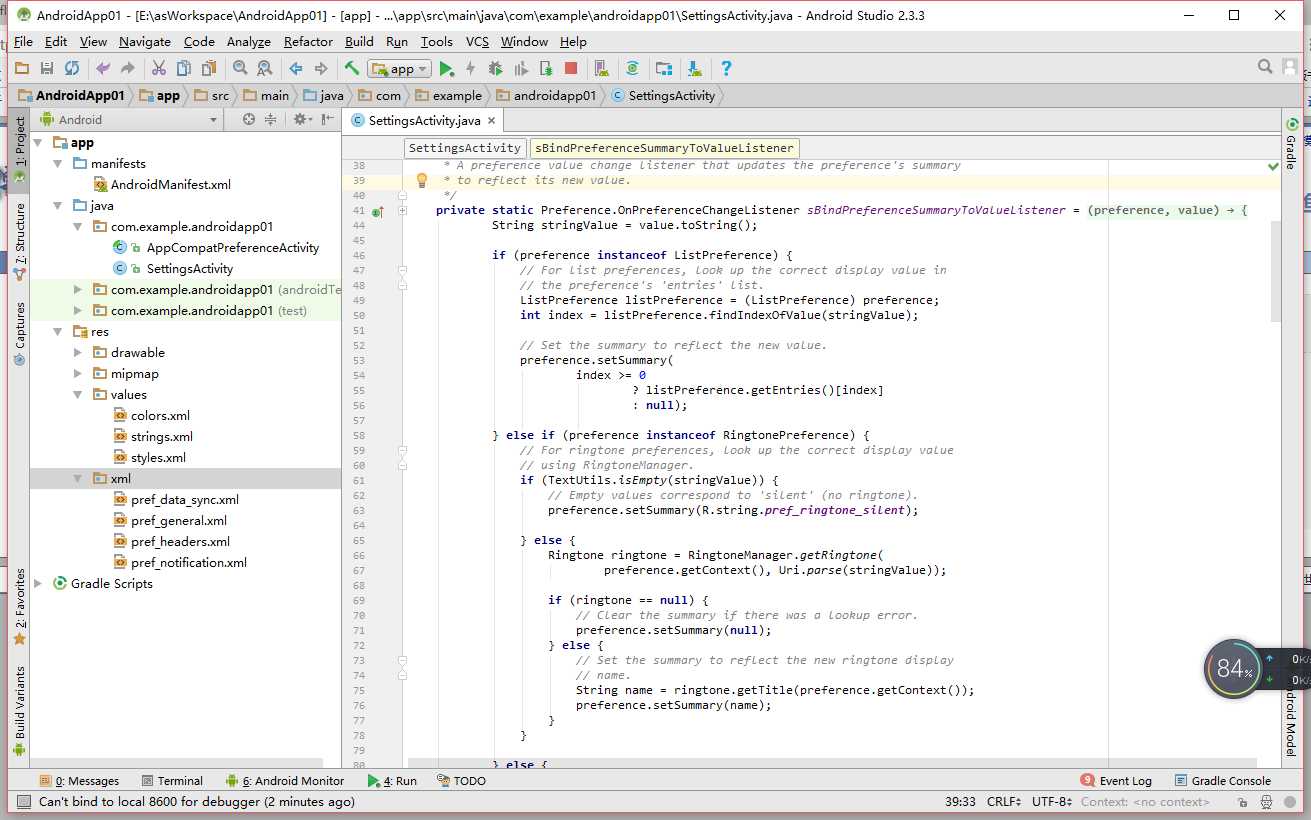Navigate back with the blue left arrow
Screen dimensions: 1311x820
tap(296, 68)
